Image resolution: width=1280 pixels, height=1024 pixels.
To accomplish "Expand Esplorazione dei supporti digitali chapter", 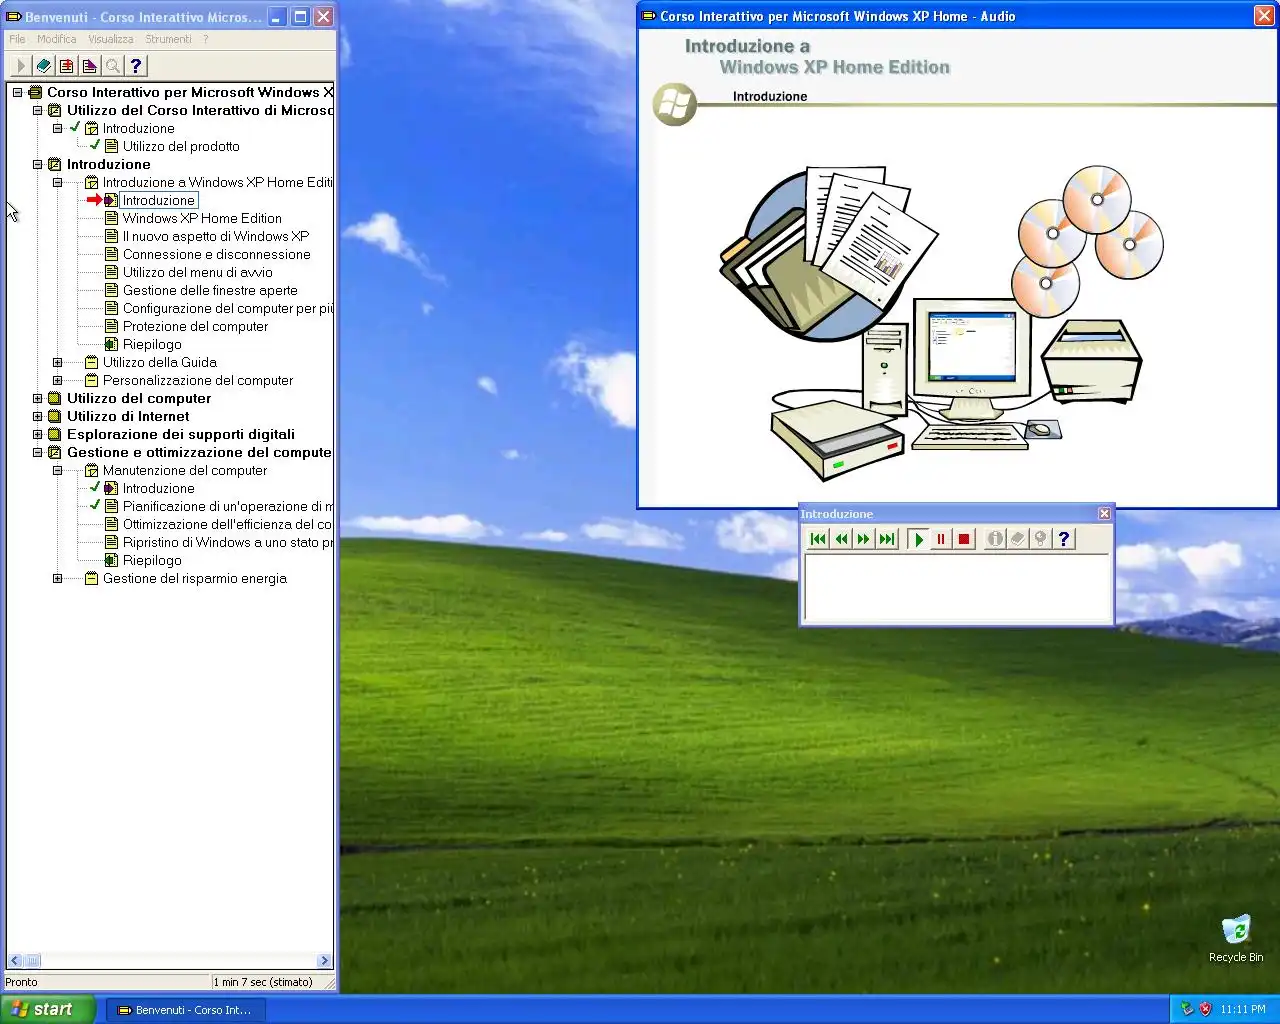I will pos(37,434).
